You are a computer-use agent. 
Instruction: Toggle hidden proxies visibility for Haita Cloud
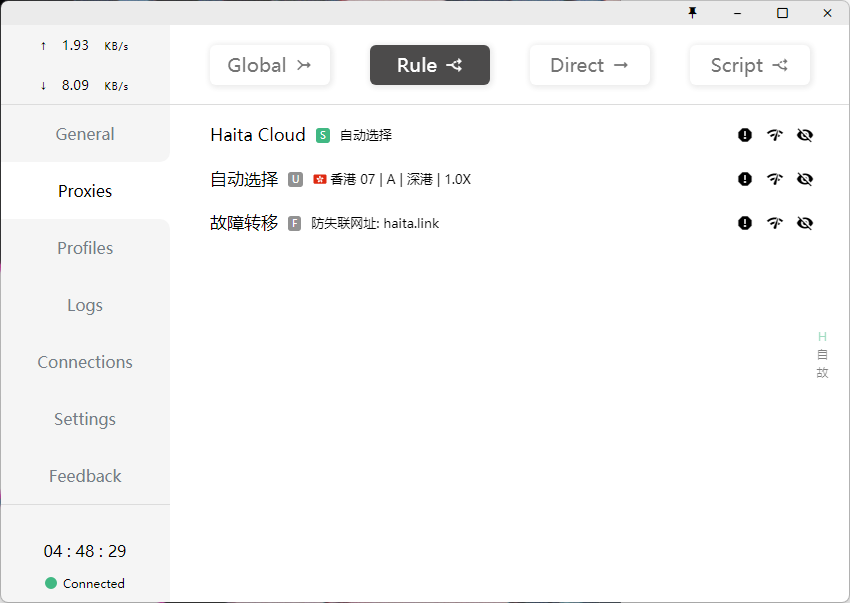(x=805, y=135)
